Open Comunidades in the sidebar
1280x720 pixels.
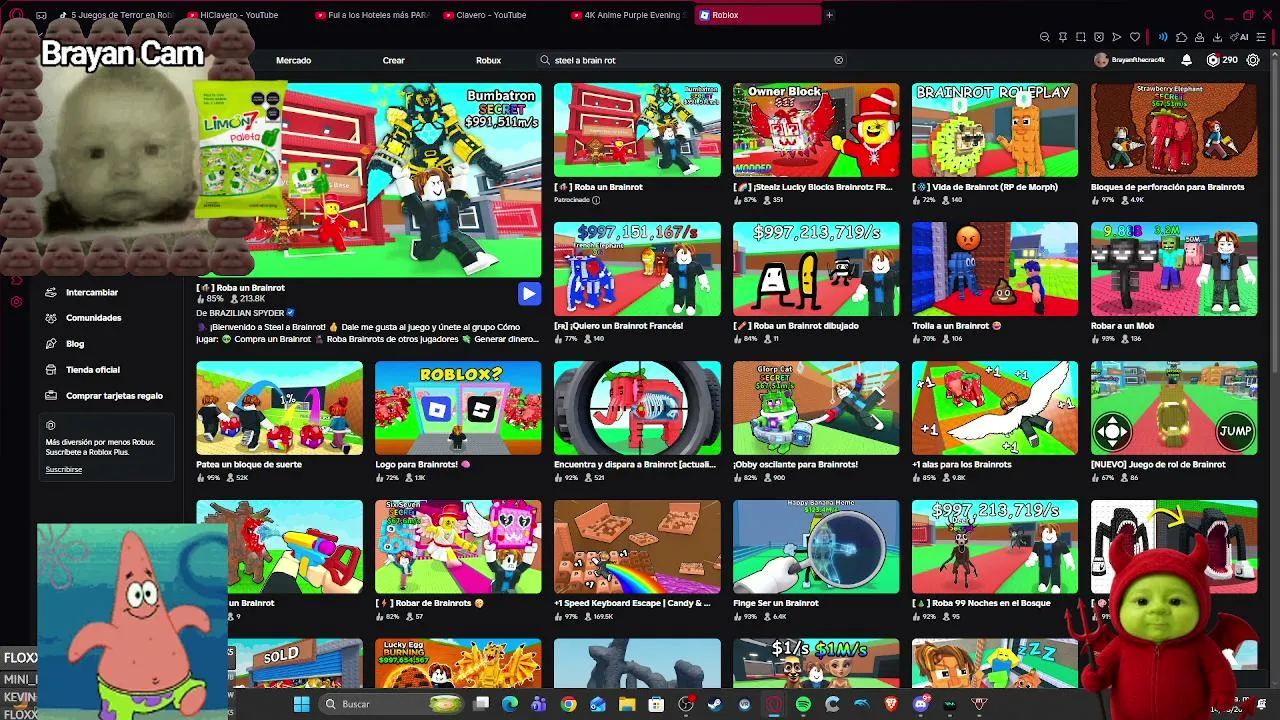coord(94,318)
